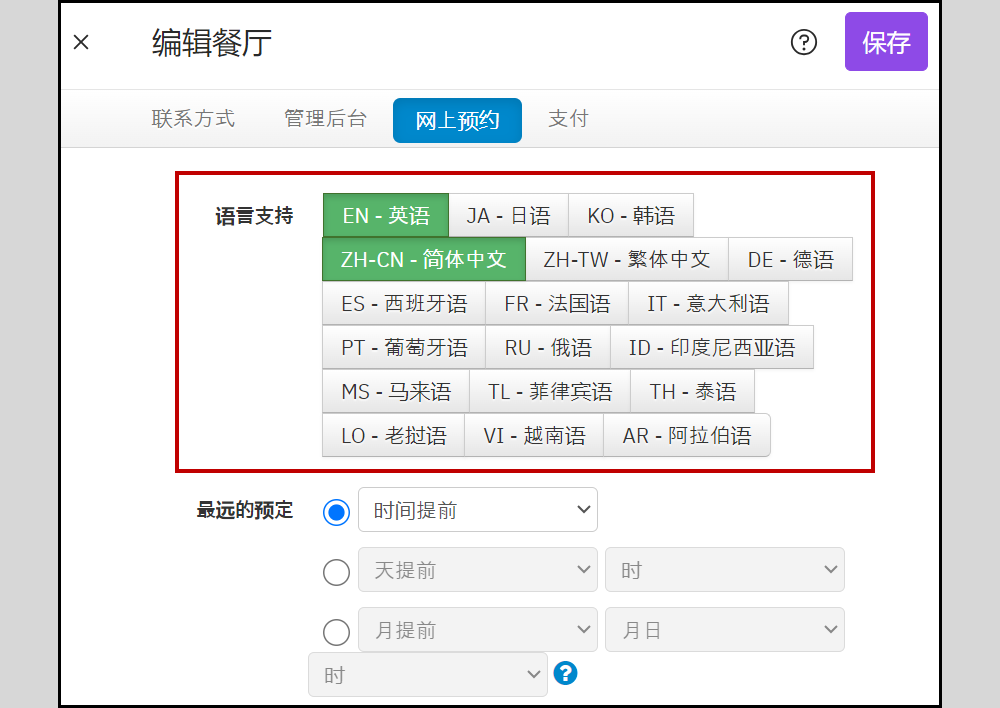Viewport: 1000px width, 708px height.
Task: Enable TL - 菲律宾语 language
Action: [550, 392]
